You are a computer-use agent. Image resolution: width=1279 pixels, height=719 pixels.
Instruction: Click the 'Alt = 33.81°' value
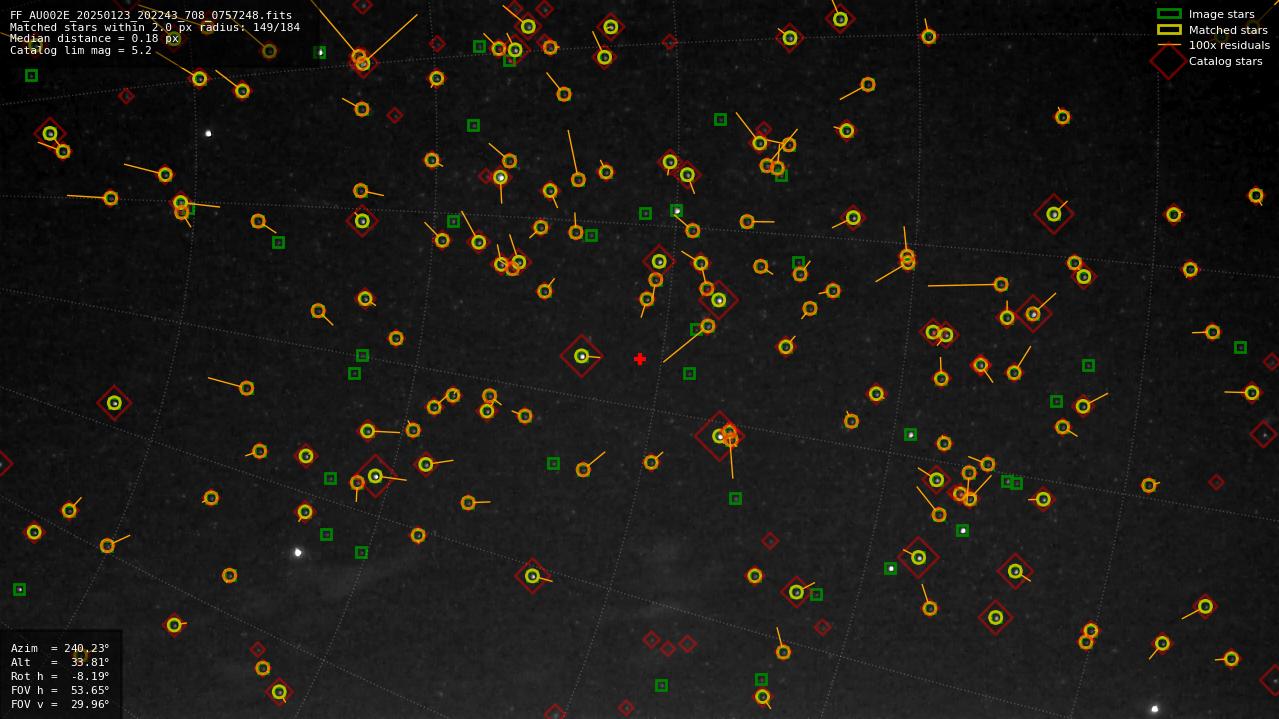pos(60,662)
